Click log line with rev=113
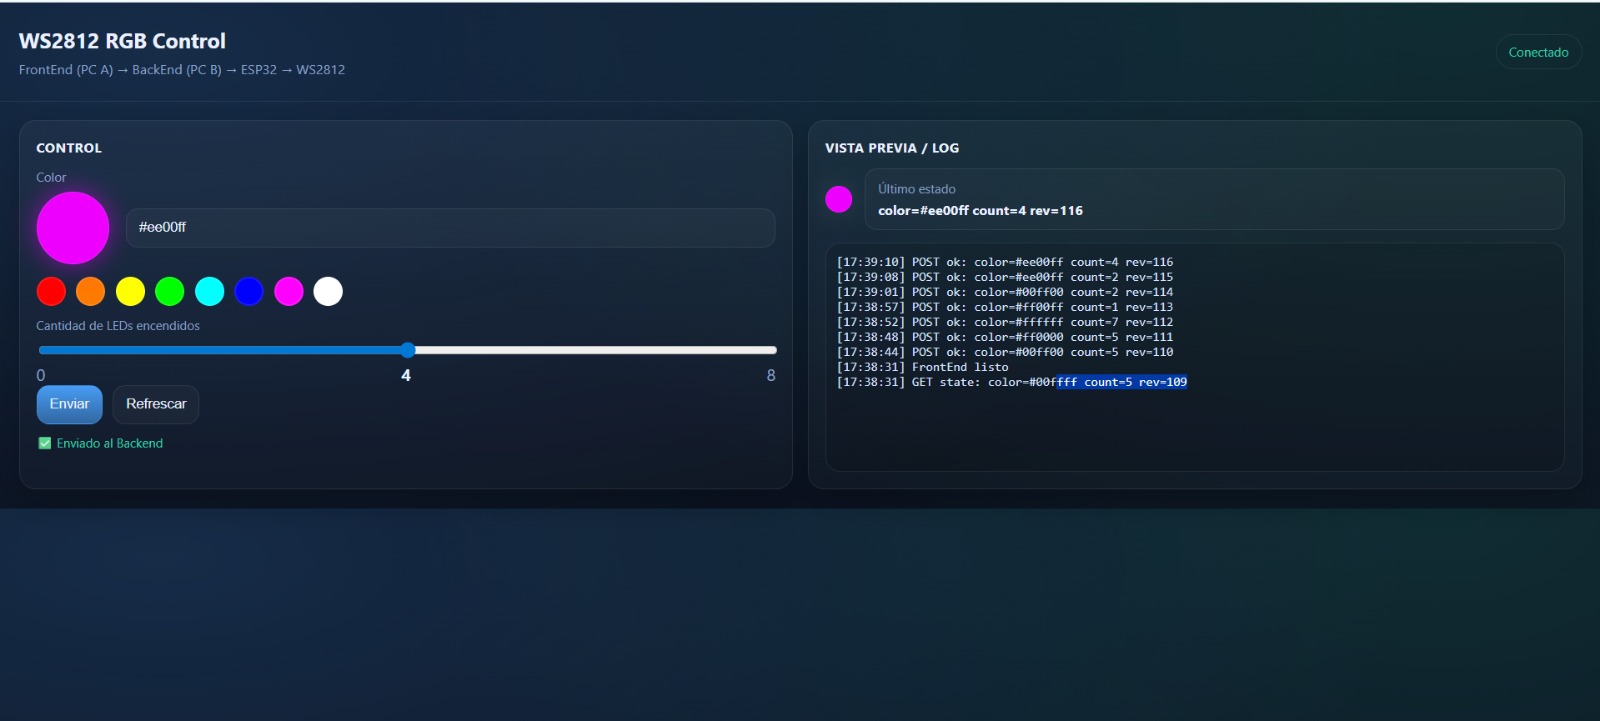Viewport: 1600px width, 721px height. (1005, 307)
